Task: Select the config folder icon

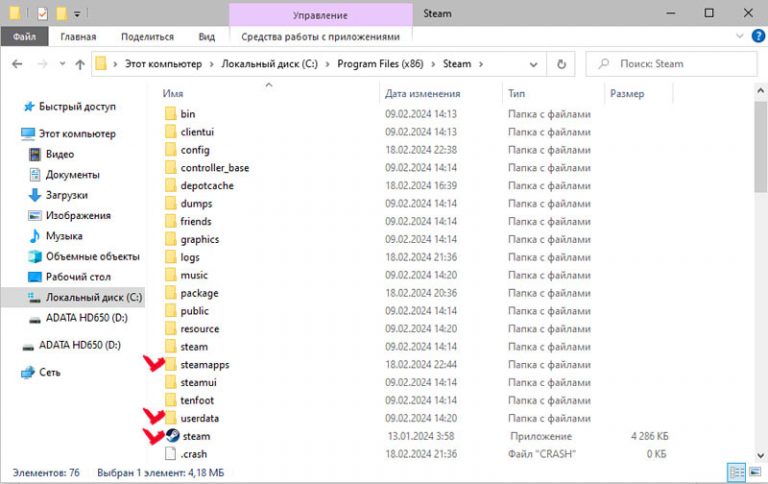Action: (170, 150)
